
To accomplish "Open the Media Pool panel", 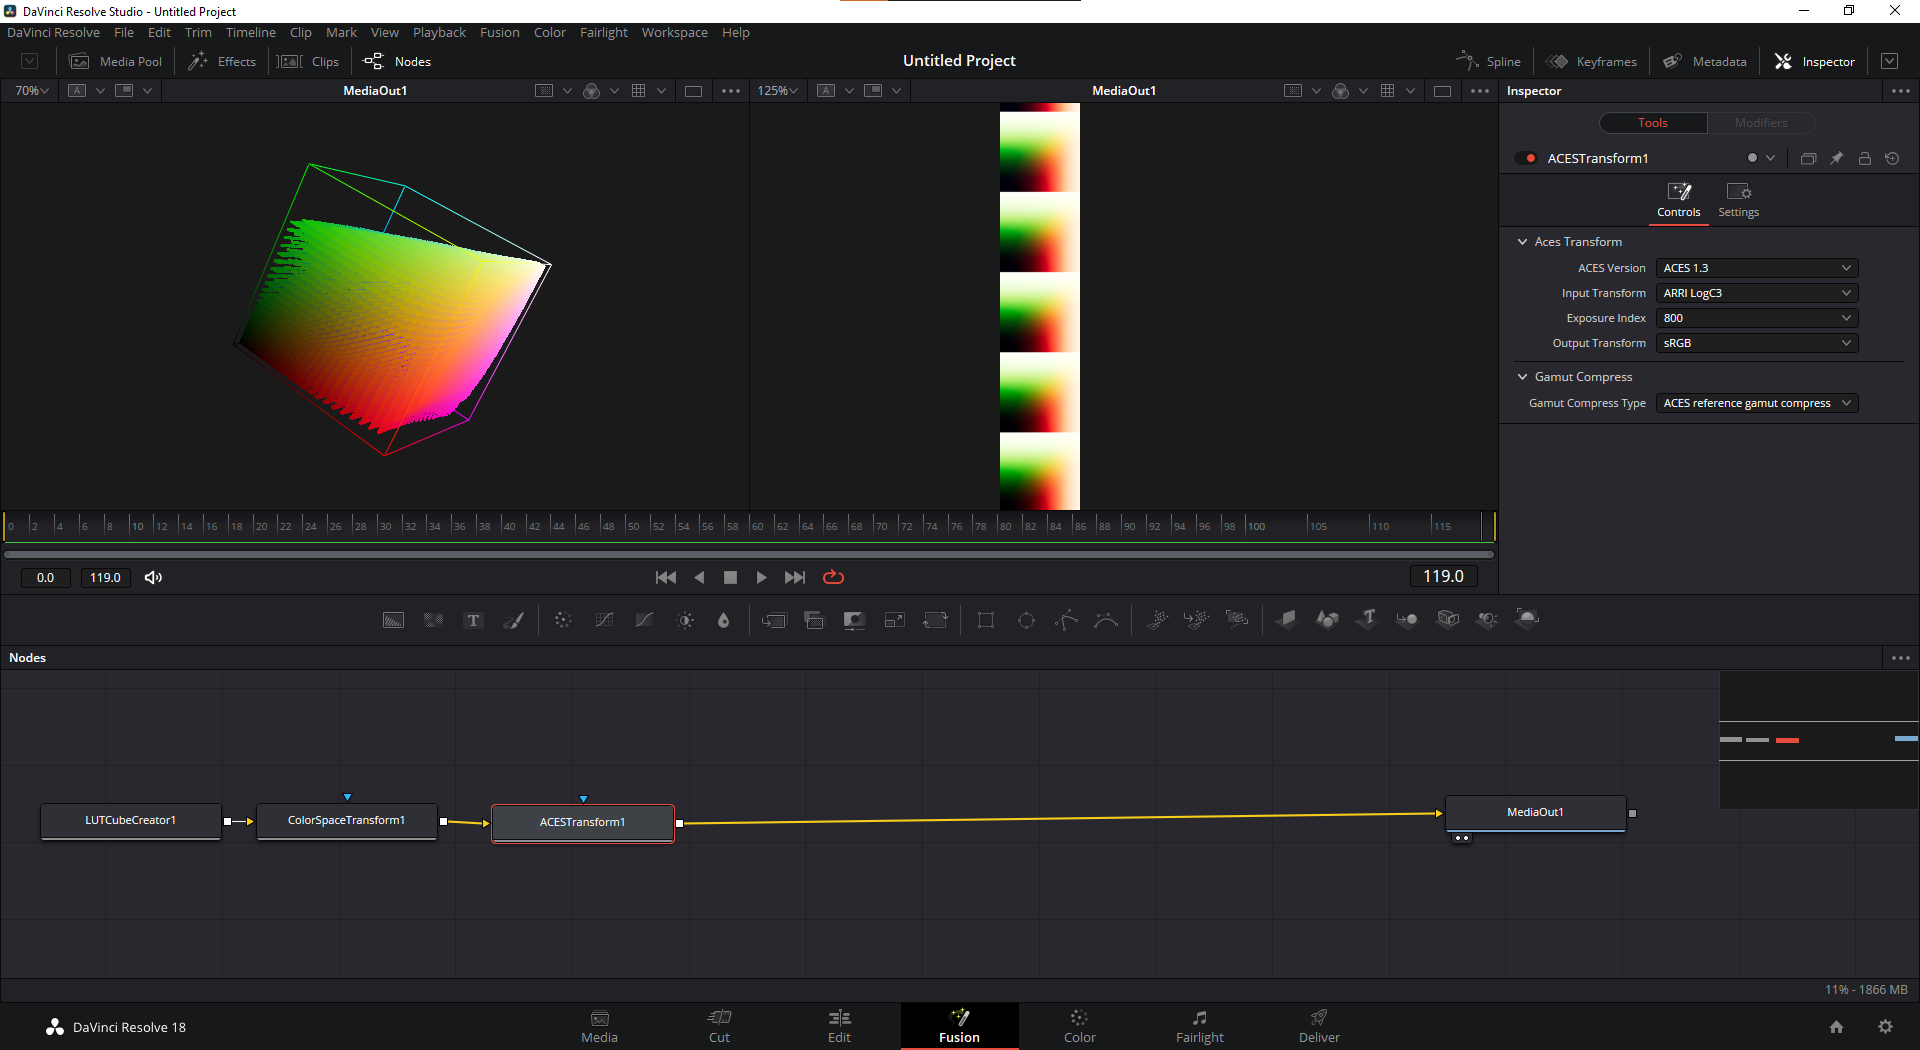I will point(115,61).
